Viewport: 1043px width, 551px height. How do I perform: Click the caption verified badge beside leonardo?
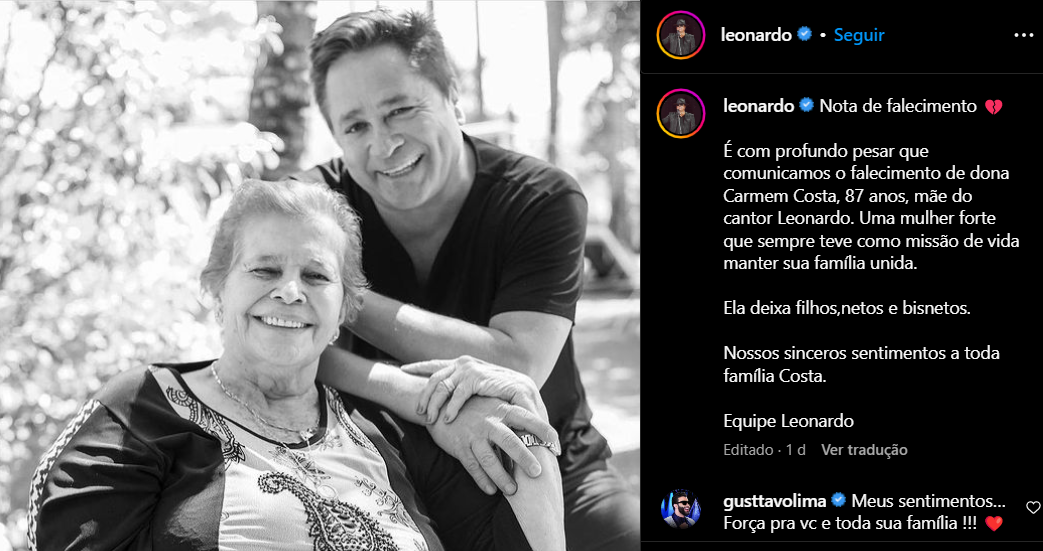(807, 105)
